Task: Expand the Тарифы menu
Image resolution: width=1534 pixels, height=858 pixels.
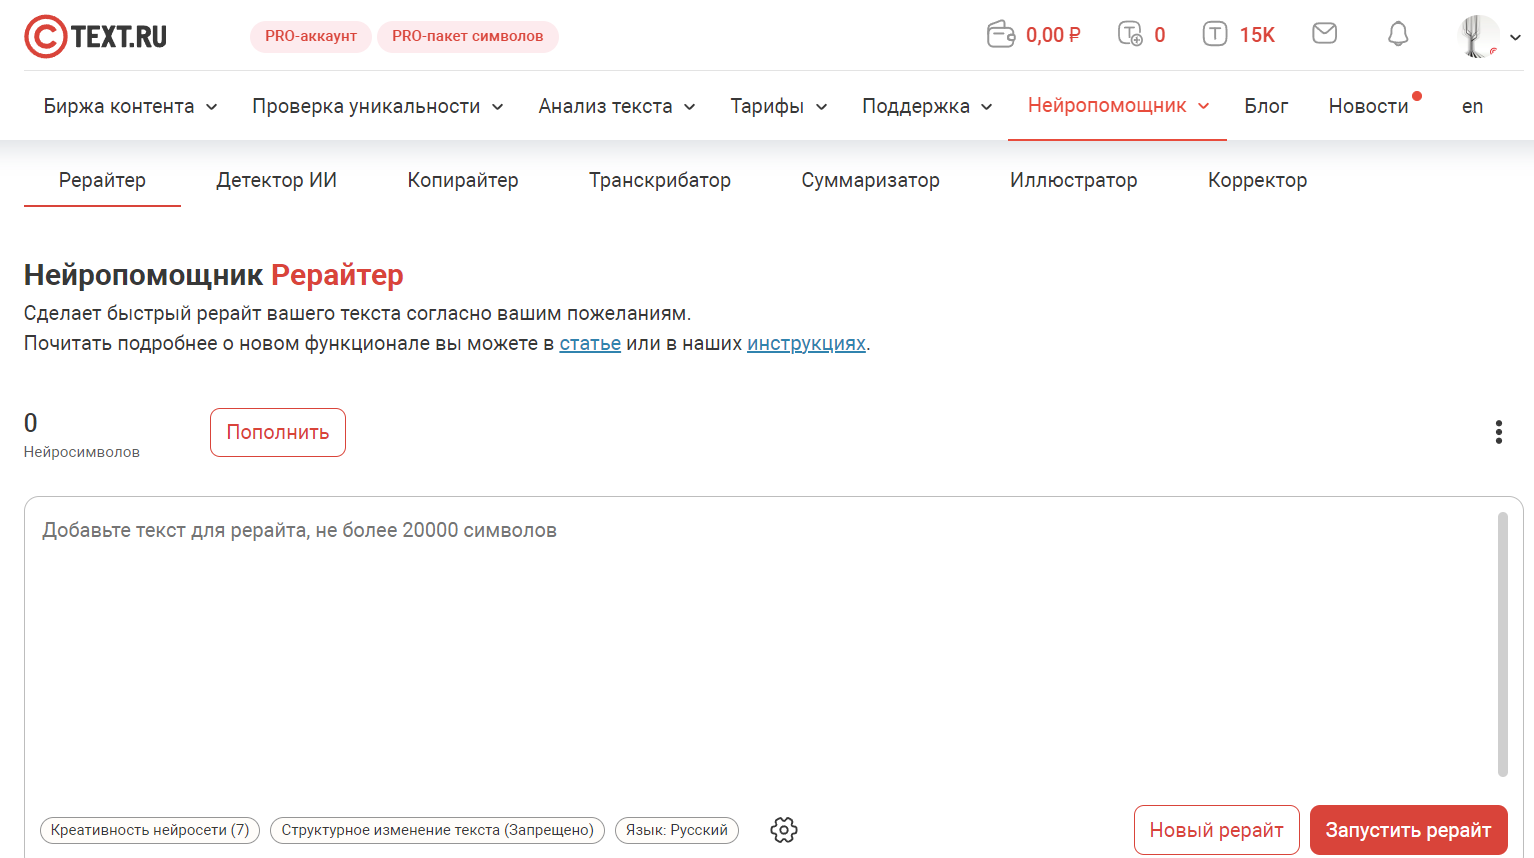Action: pos(779,106)
